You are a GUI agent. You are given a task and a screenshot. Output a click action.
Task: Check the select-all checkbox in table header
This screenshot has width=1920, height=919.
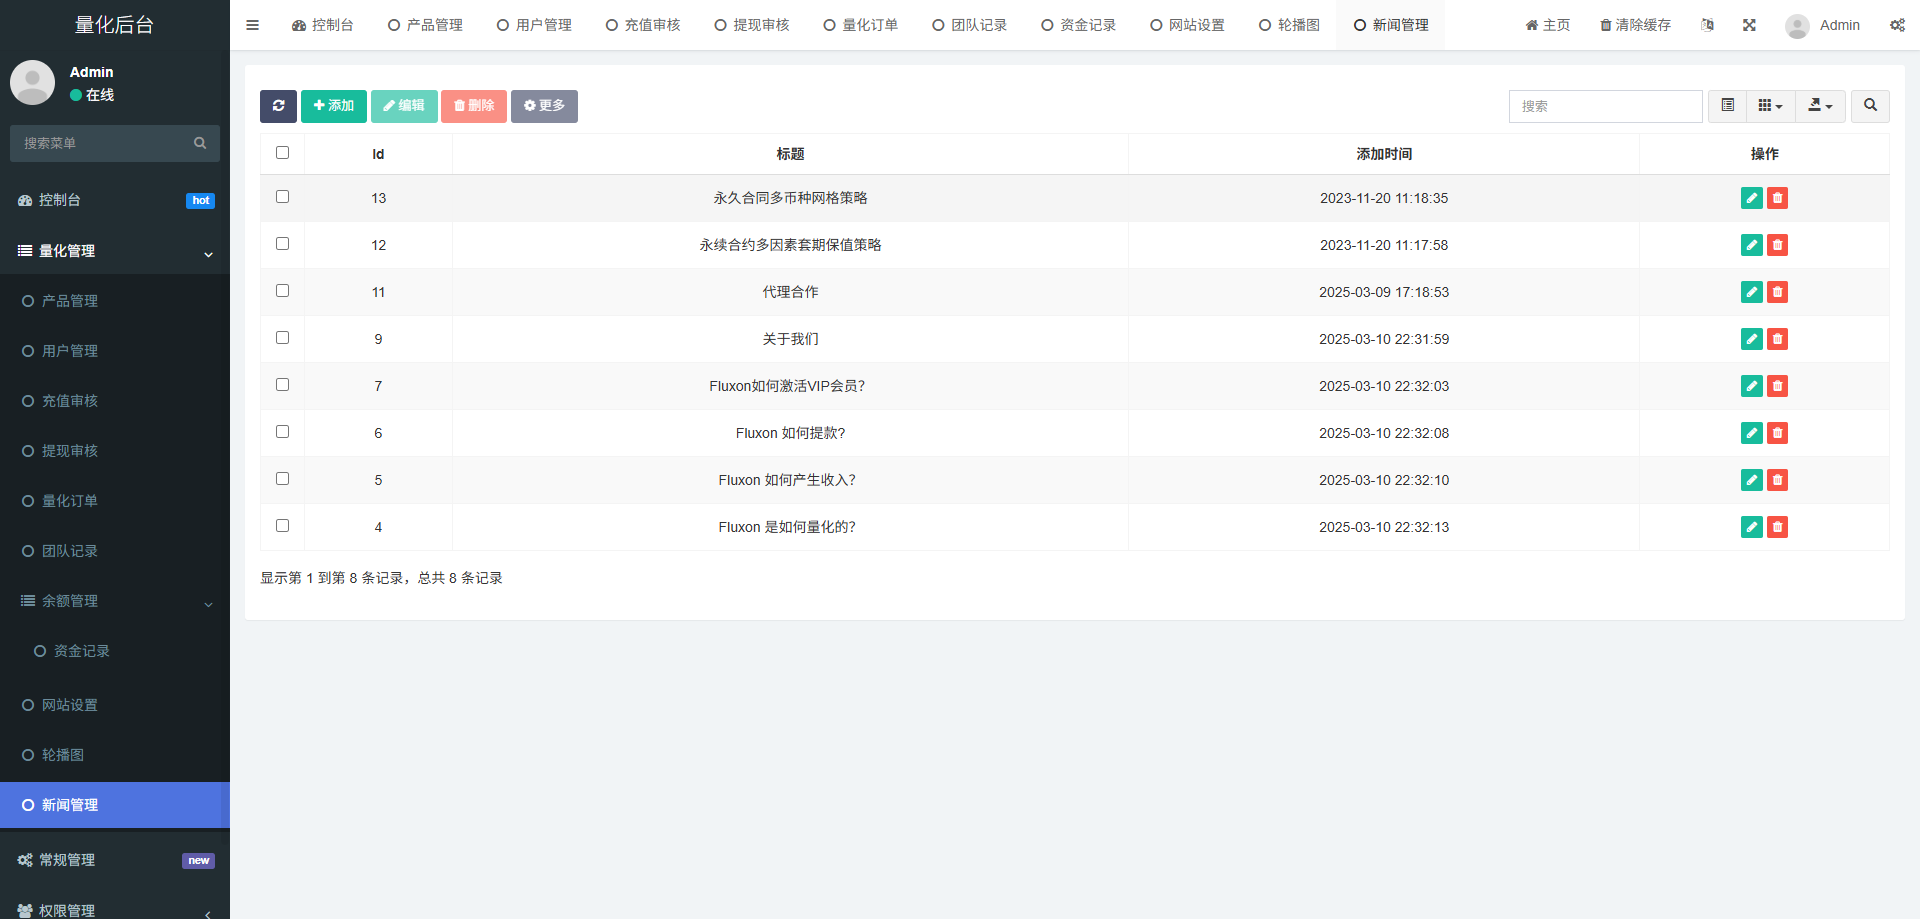click(x=282, y=153)
